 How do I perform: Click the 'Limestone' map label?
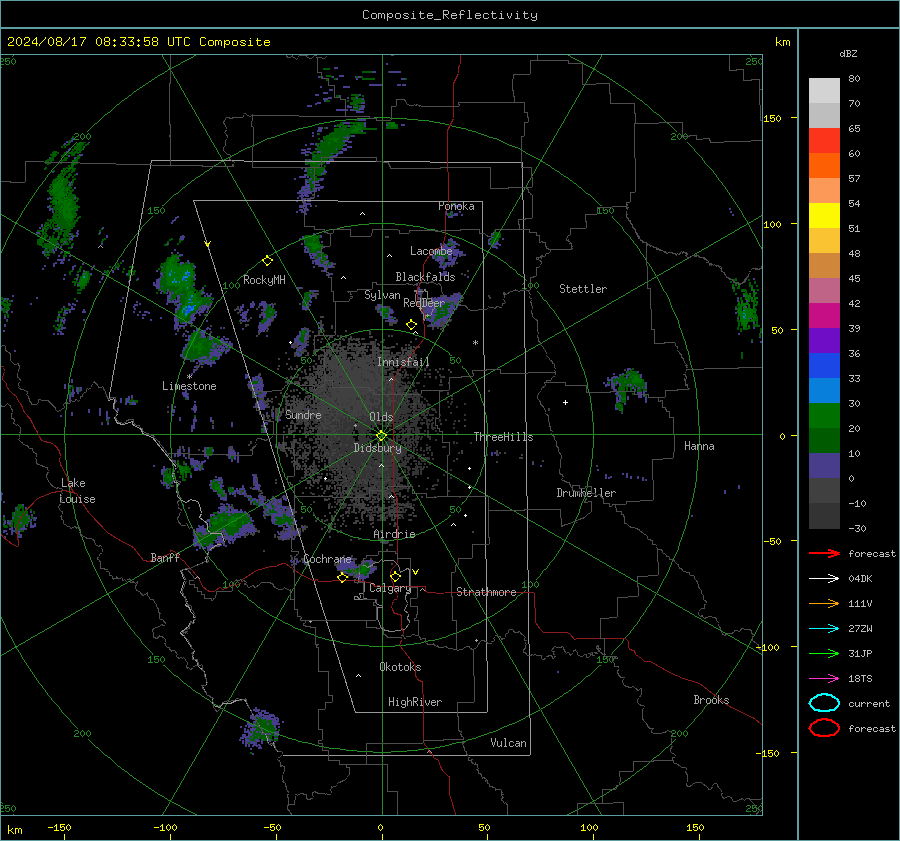189,386
